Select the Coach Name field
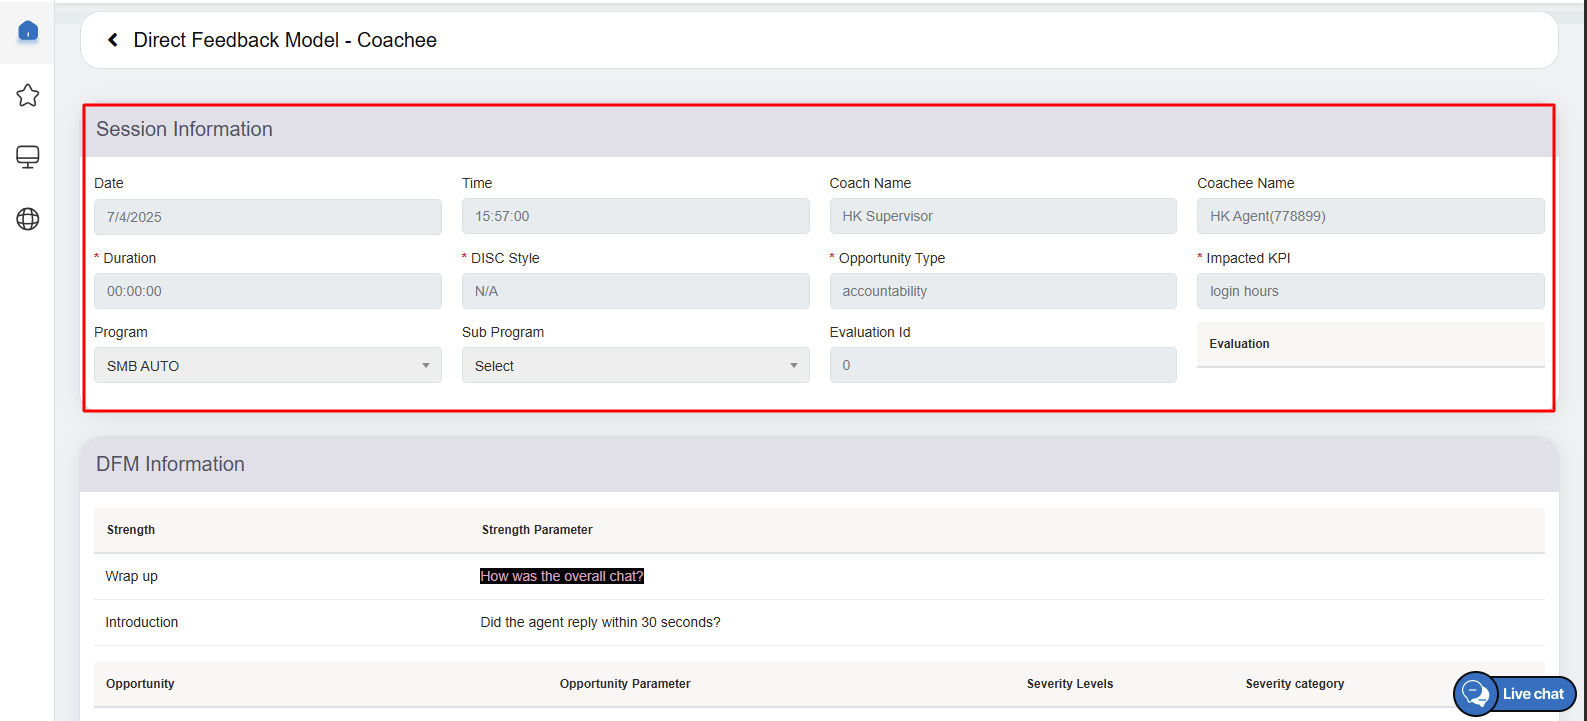The image size is (1587, 721). click(1002, 216)
